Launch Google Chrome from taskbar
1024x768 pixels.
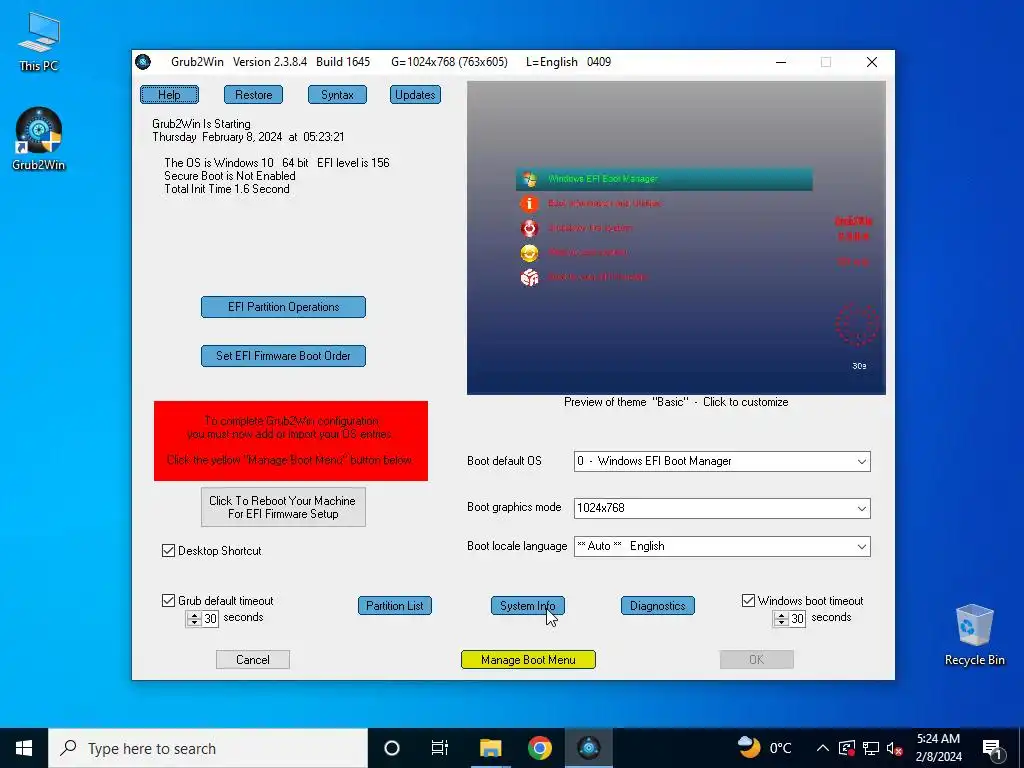click(539, 748)
